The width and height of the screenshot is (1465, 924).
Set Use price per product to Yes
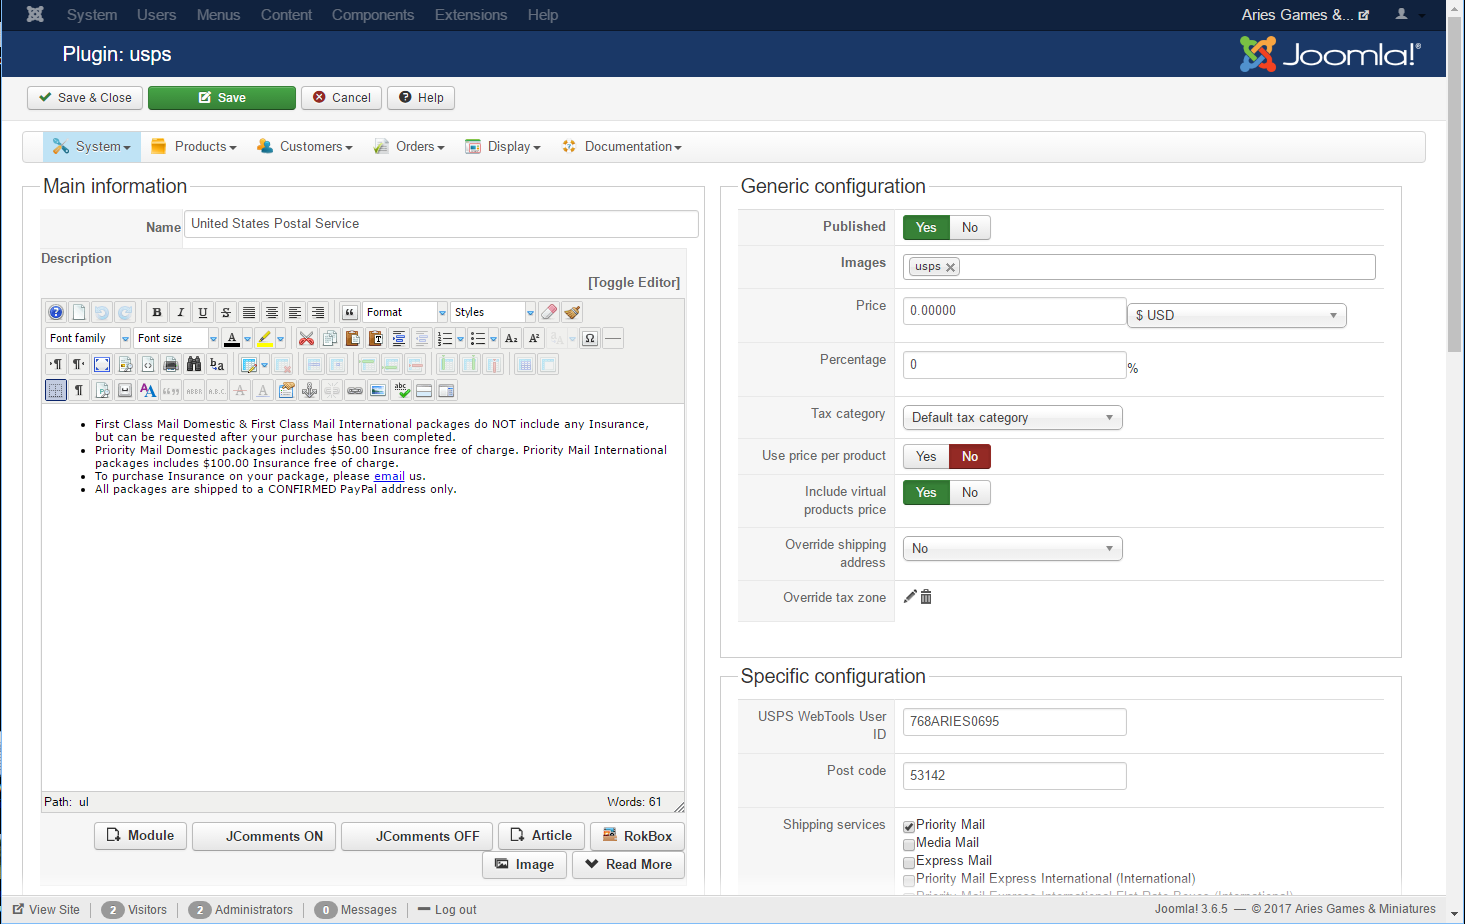(926, 457)
